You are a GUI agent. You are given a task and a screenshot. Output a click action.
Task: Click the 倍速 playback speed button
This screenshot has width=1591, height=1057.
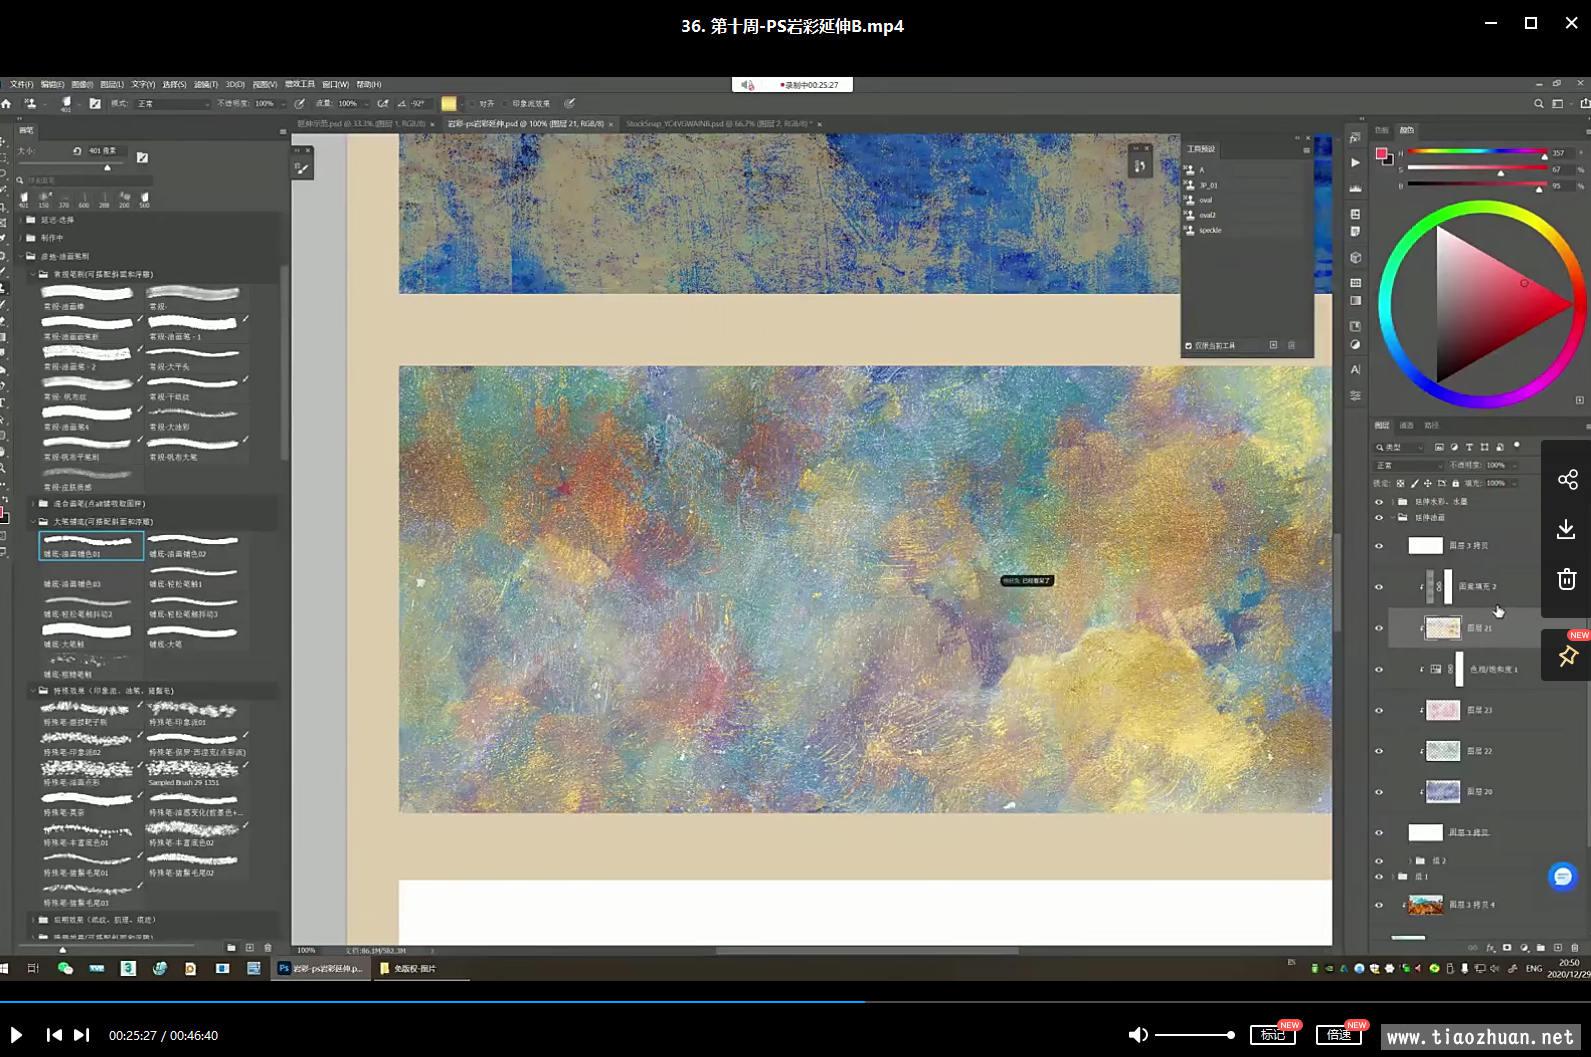point(1339,1035)
